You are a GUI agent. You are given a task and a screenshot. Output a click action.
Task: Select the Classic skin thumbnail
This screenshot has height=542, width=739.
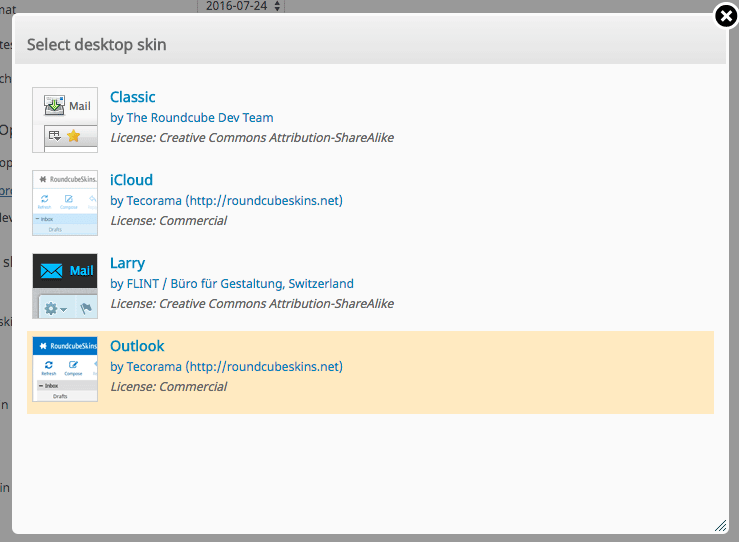coord(65,120)
